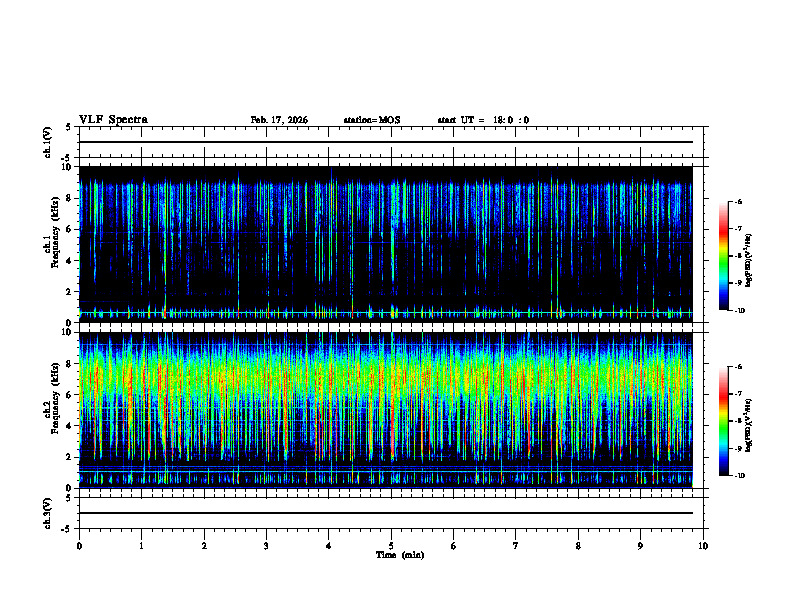The image size is (792, 612).
Task: Click the "4" kHz tick on ch.2 frequency axis
Action: [x=70, y=426]
